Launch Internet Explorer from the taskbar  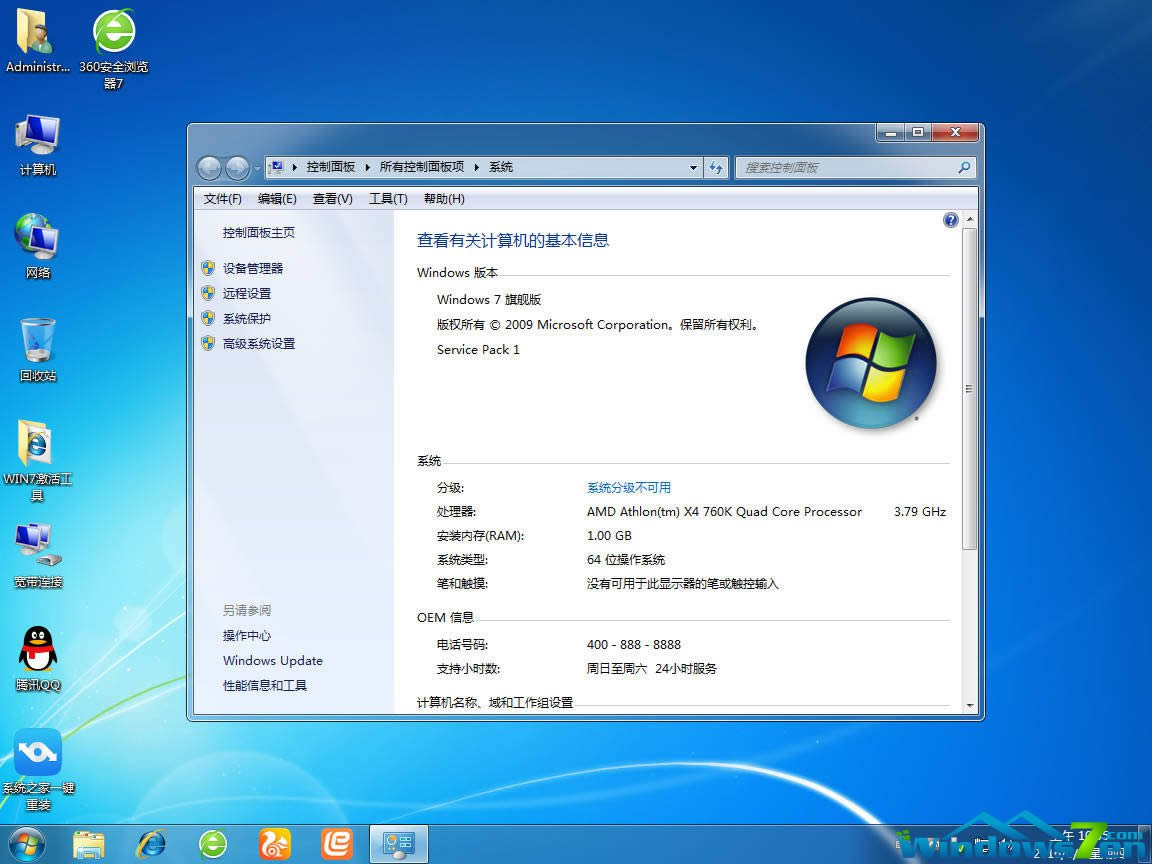click(151, 843)
